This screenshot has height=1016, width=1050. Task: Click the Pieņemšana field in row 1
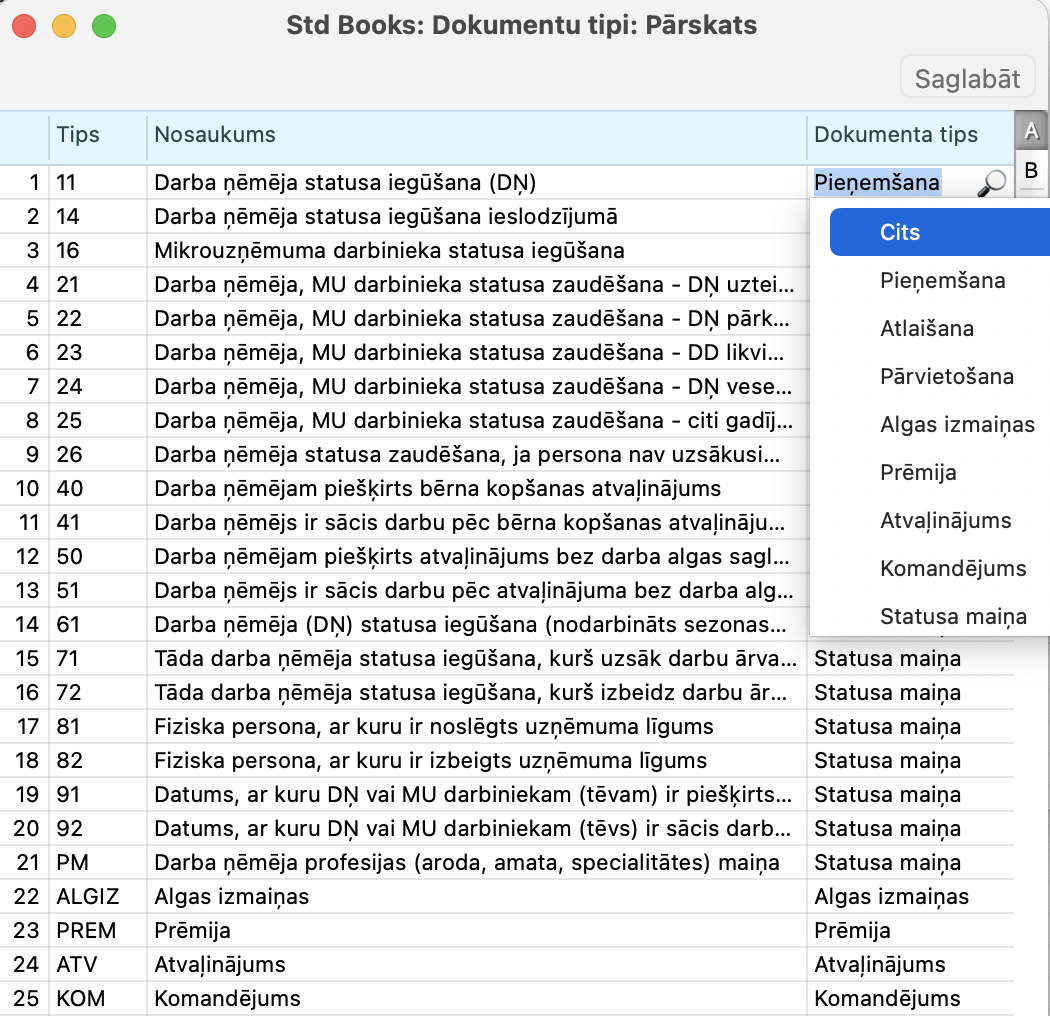coord(877,183)
